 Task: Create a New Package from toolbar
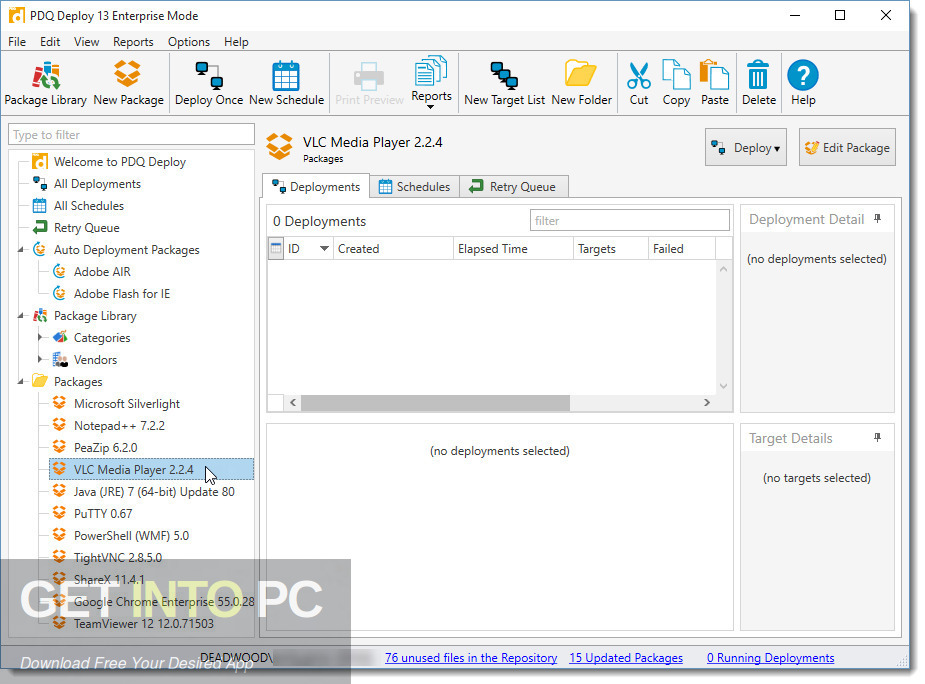128,83
